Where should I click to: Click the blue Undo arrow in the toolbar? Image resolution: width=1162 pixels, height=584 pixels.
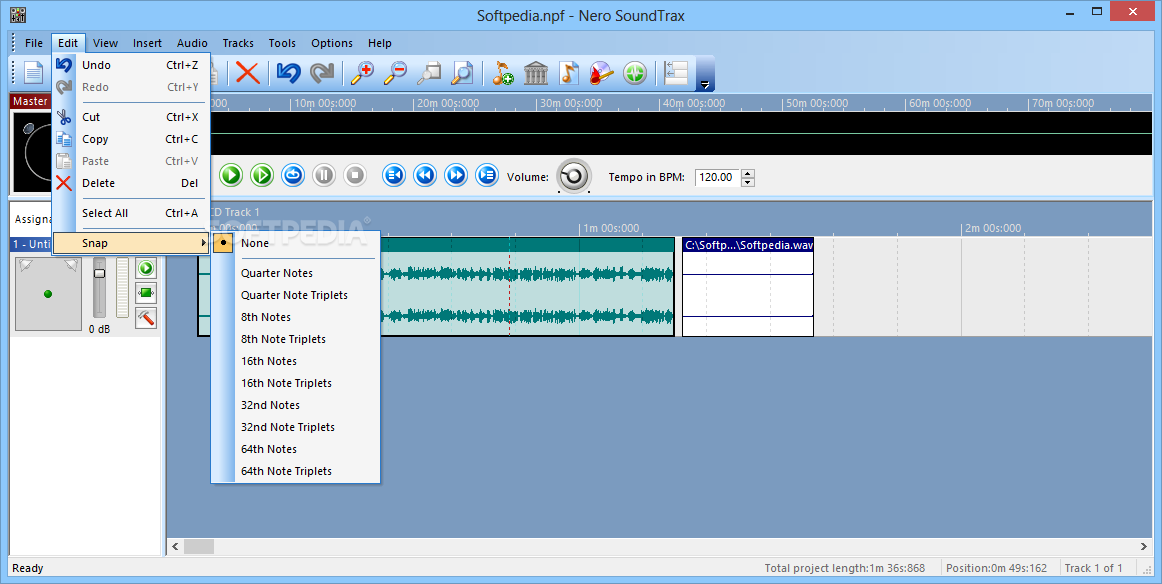(288, 73)
